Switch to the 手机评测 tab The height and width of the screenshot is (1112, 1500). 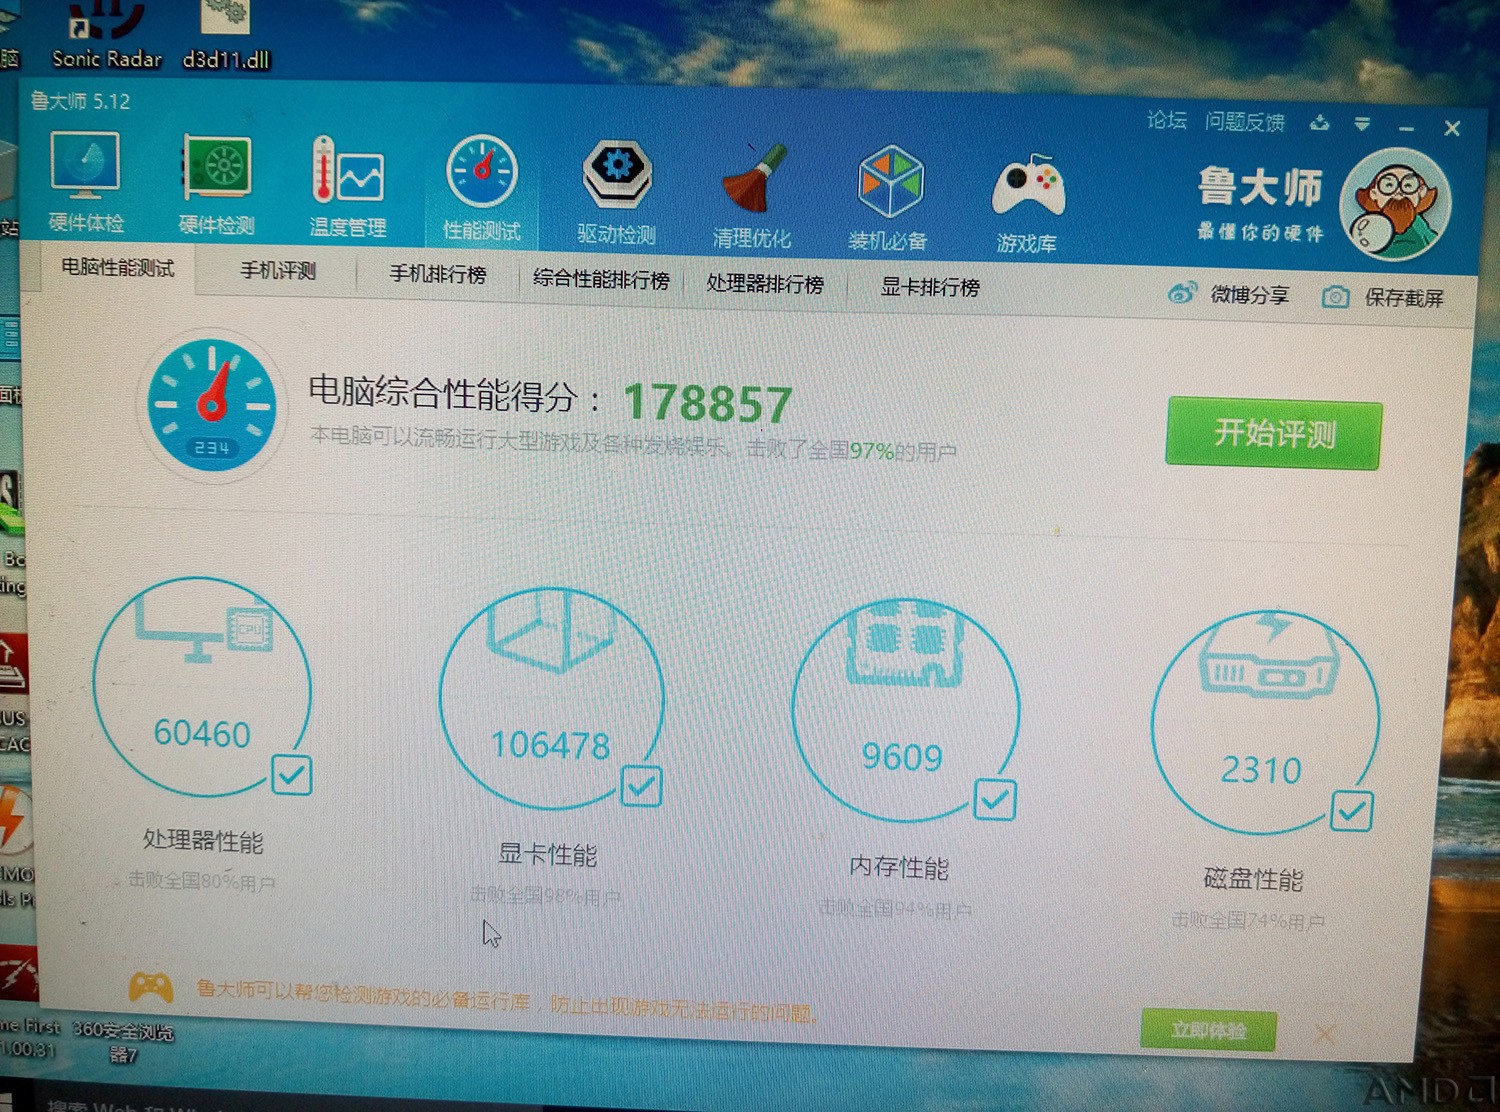coord(278,271)
